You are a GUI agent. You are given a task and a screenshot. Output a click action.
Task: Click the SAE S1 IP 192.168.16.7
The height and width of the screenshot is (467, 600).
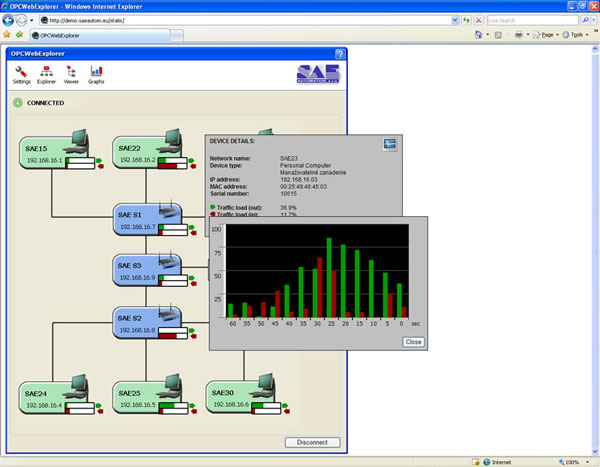point(138,227)
